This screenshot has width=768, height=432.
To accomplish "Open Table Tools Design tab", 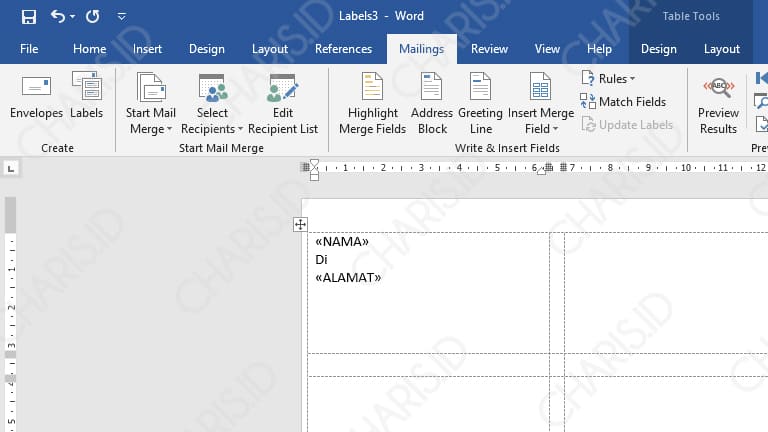I will point(659,49).
